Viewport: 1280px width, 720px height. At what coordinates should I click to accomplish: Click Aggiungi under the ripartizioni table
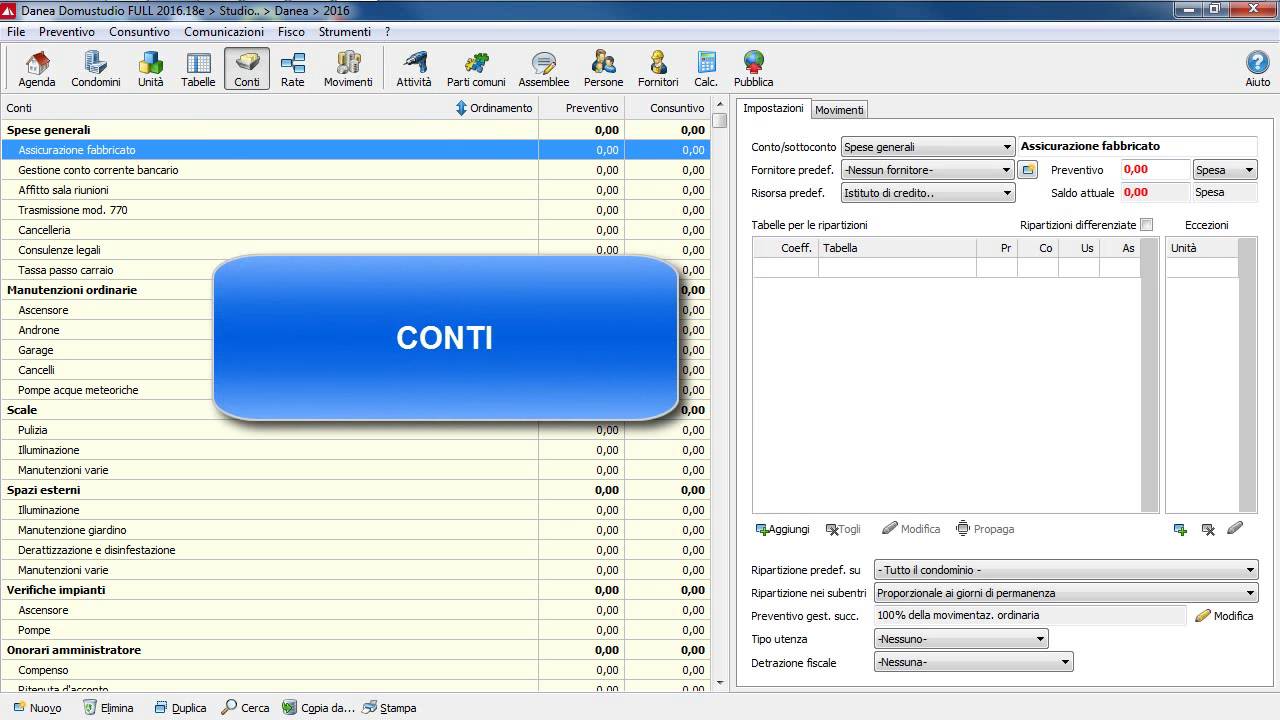(x=782, y=529)
